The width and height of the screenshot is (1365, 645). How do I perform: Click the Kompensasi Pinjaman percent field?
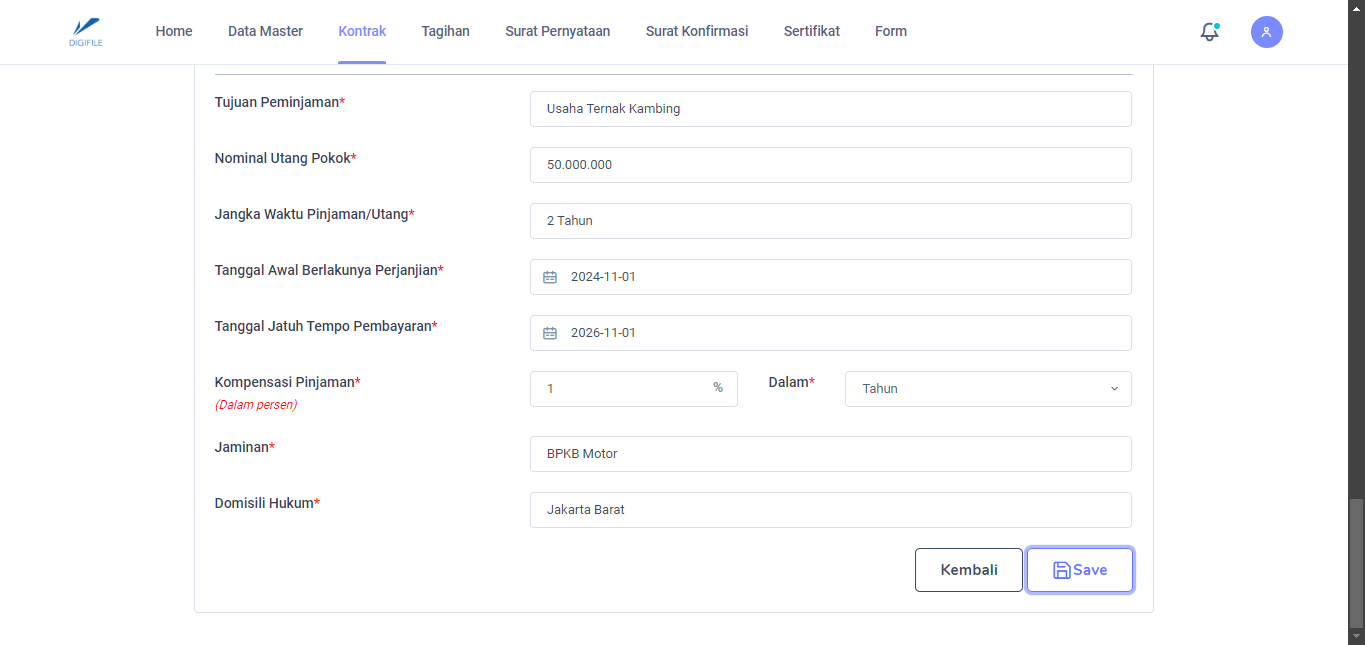click(620, 389)
